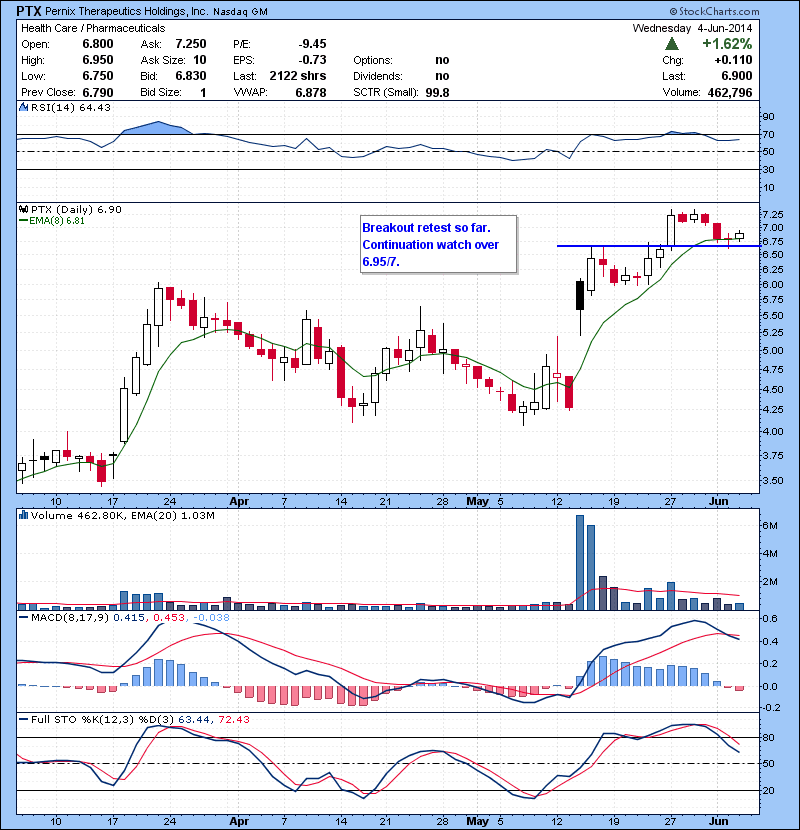The image size is (800, 830).
Task: Click the Breakout retest annotation box
Action: click(x=438, y=244)
